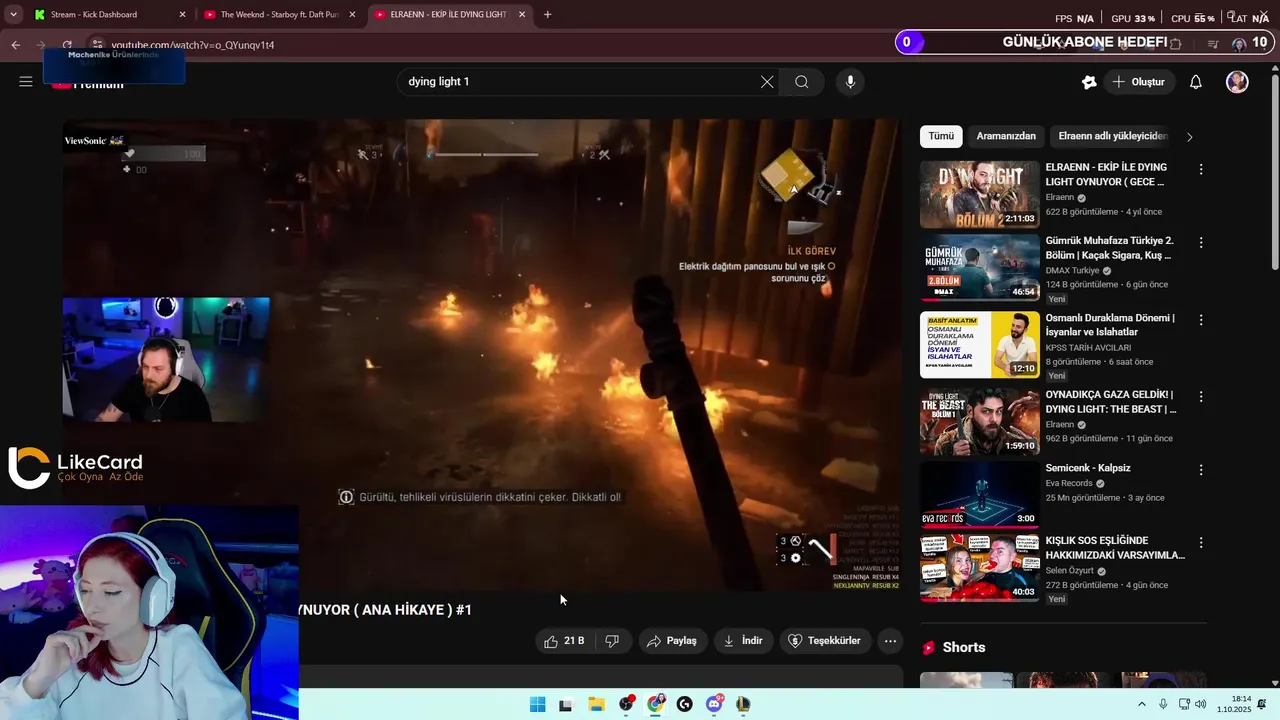Clear the search box with the X
The height and width of the screenshot is (720, 1280).
click(x=767, y=82)
